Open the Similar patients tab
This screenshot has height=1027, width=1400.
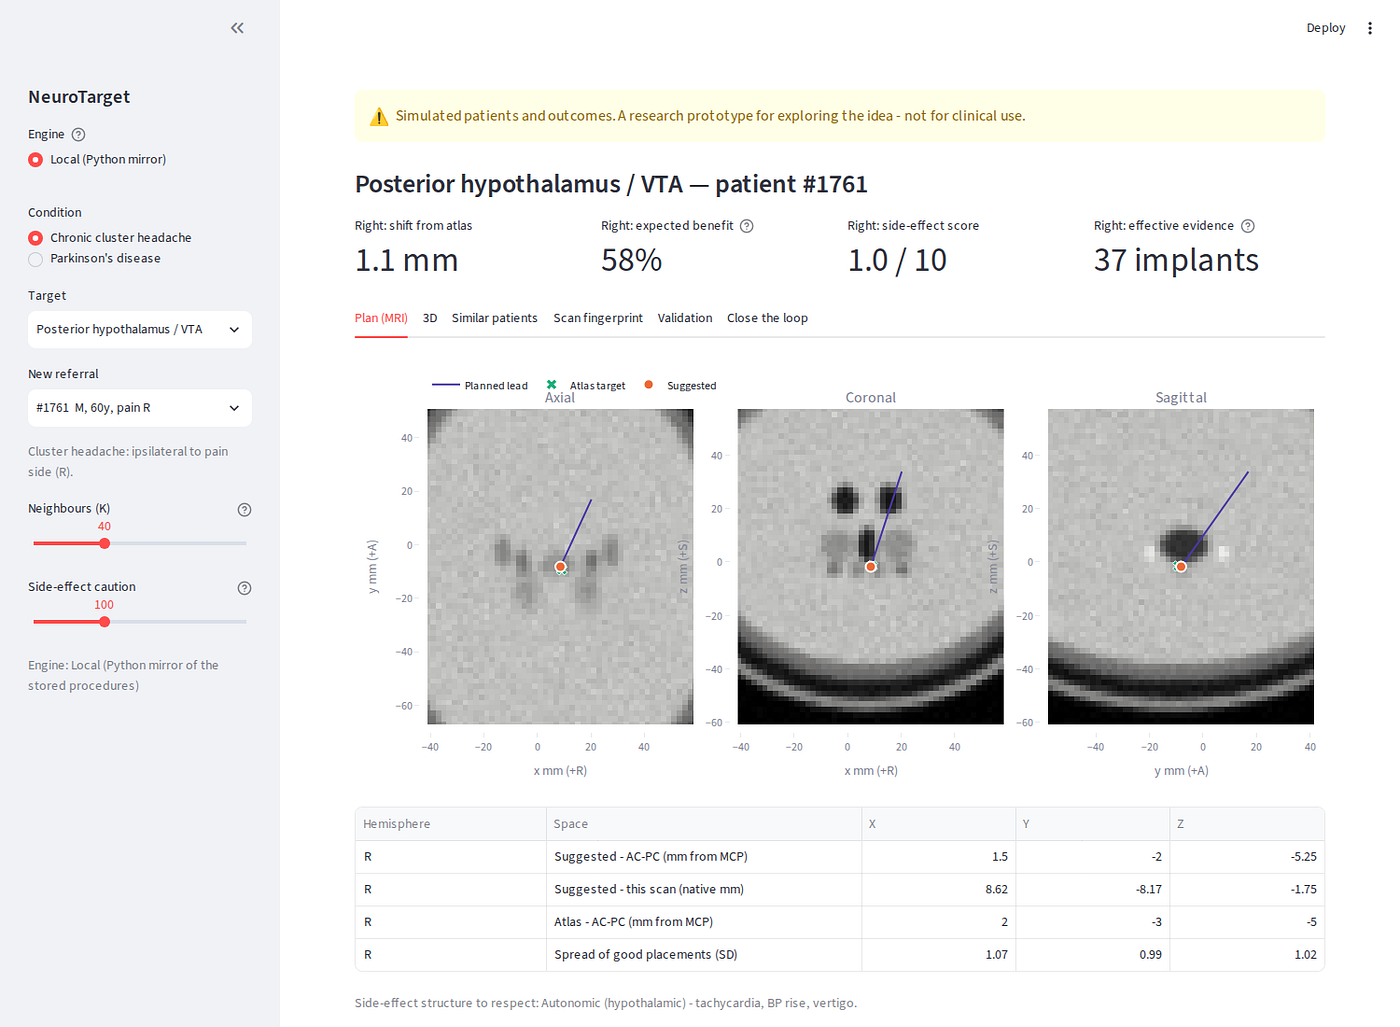[x=494, y=318]
